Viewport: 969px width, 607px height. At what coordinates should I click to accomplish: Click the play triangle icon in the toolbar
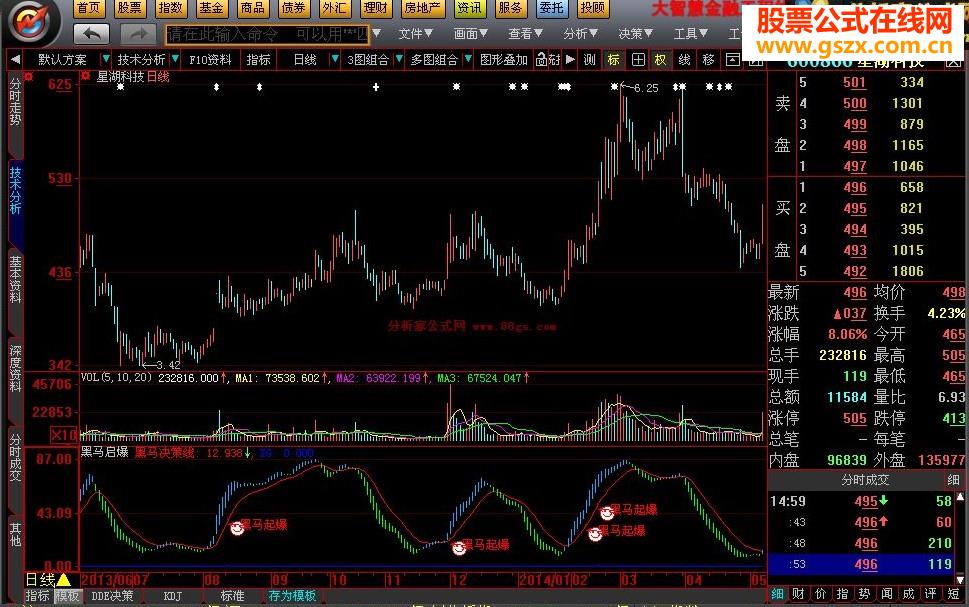tap(570, 59)
